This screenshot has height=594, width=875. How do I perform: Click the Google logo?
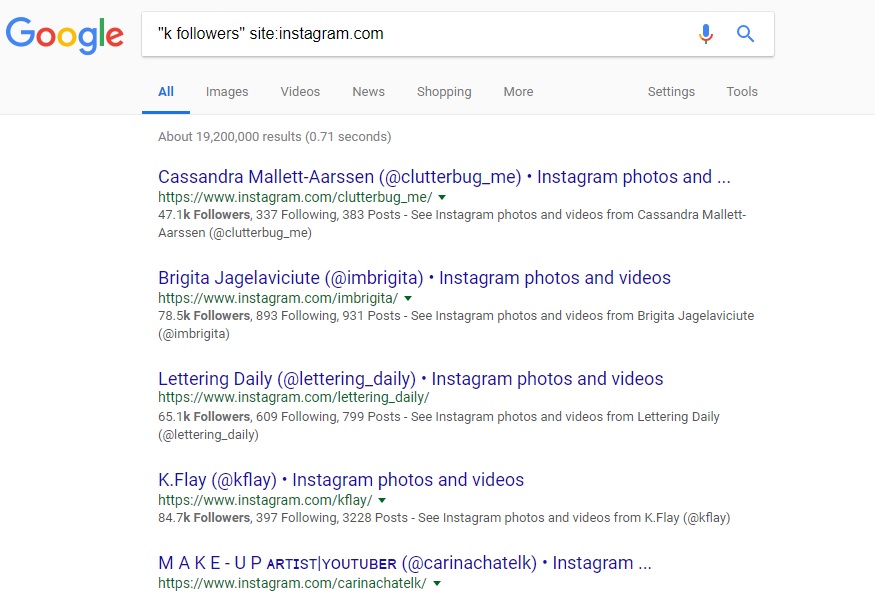pyautogui.click(x=65, y=35)
